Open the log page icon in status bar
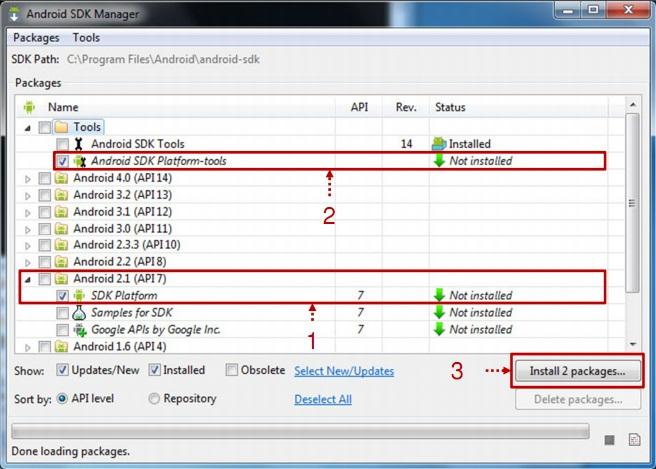Screen dimensions: 656x469 coord(635,440)
